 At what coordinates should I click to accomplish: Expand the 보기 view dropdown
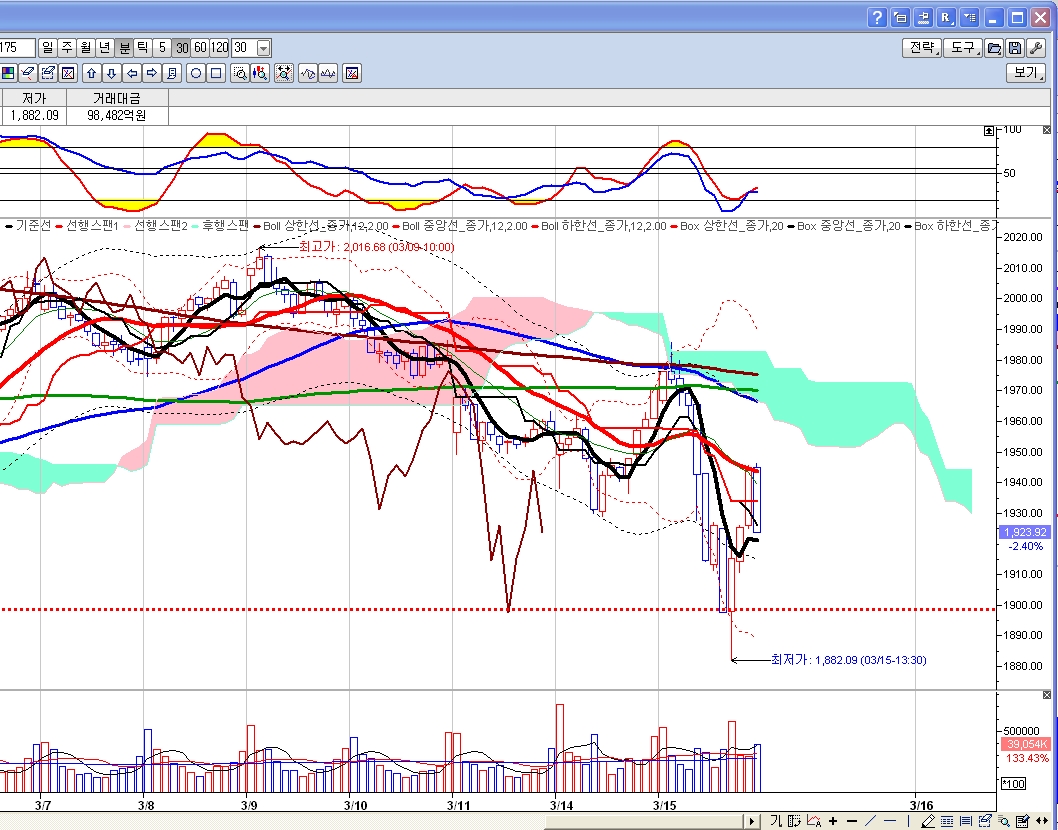point(1026,73)
